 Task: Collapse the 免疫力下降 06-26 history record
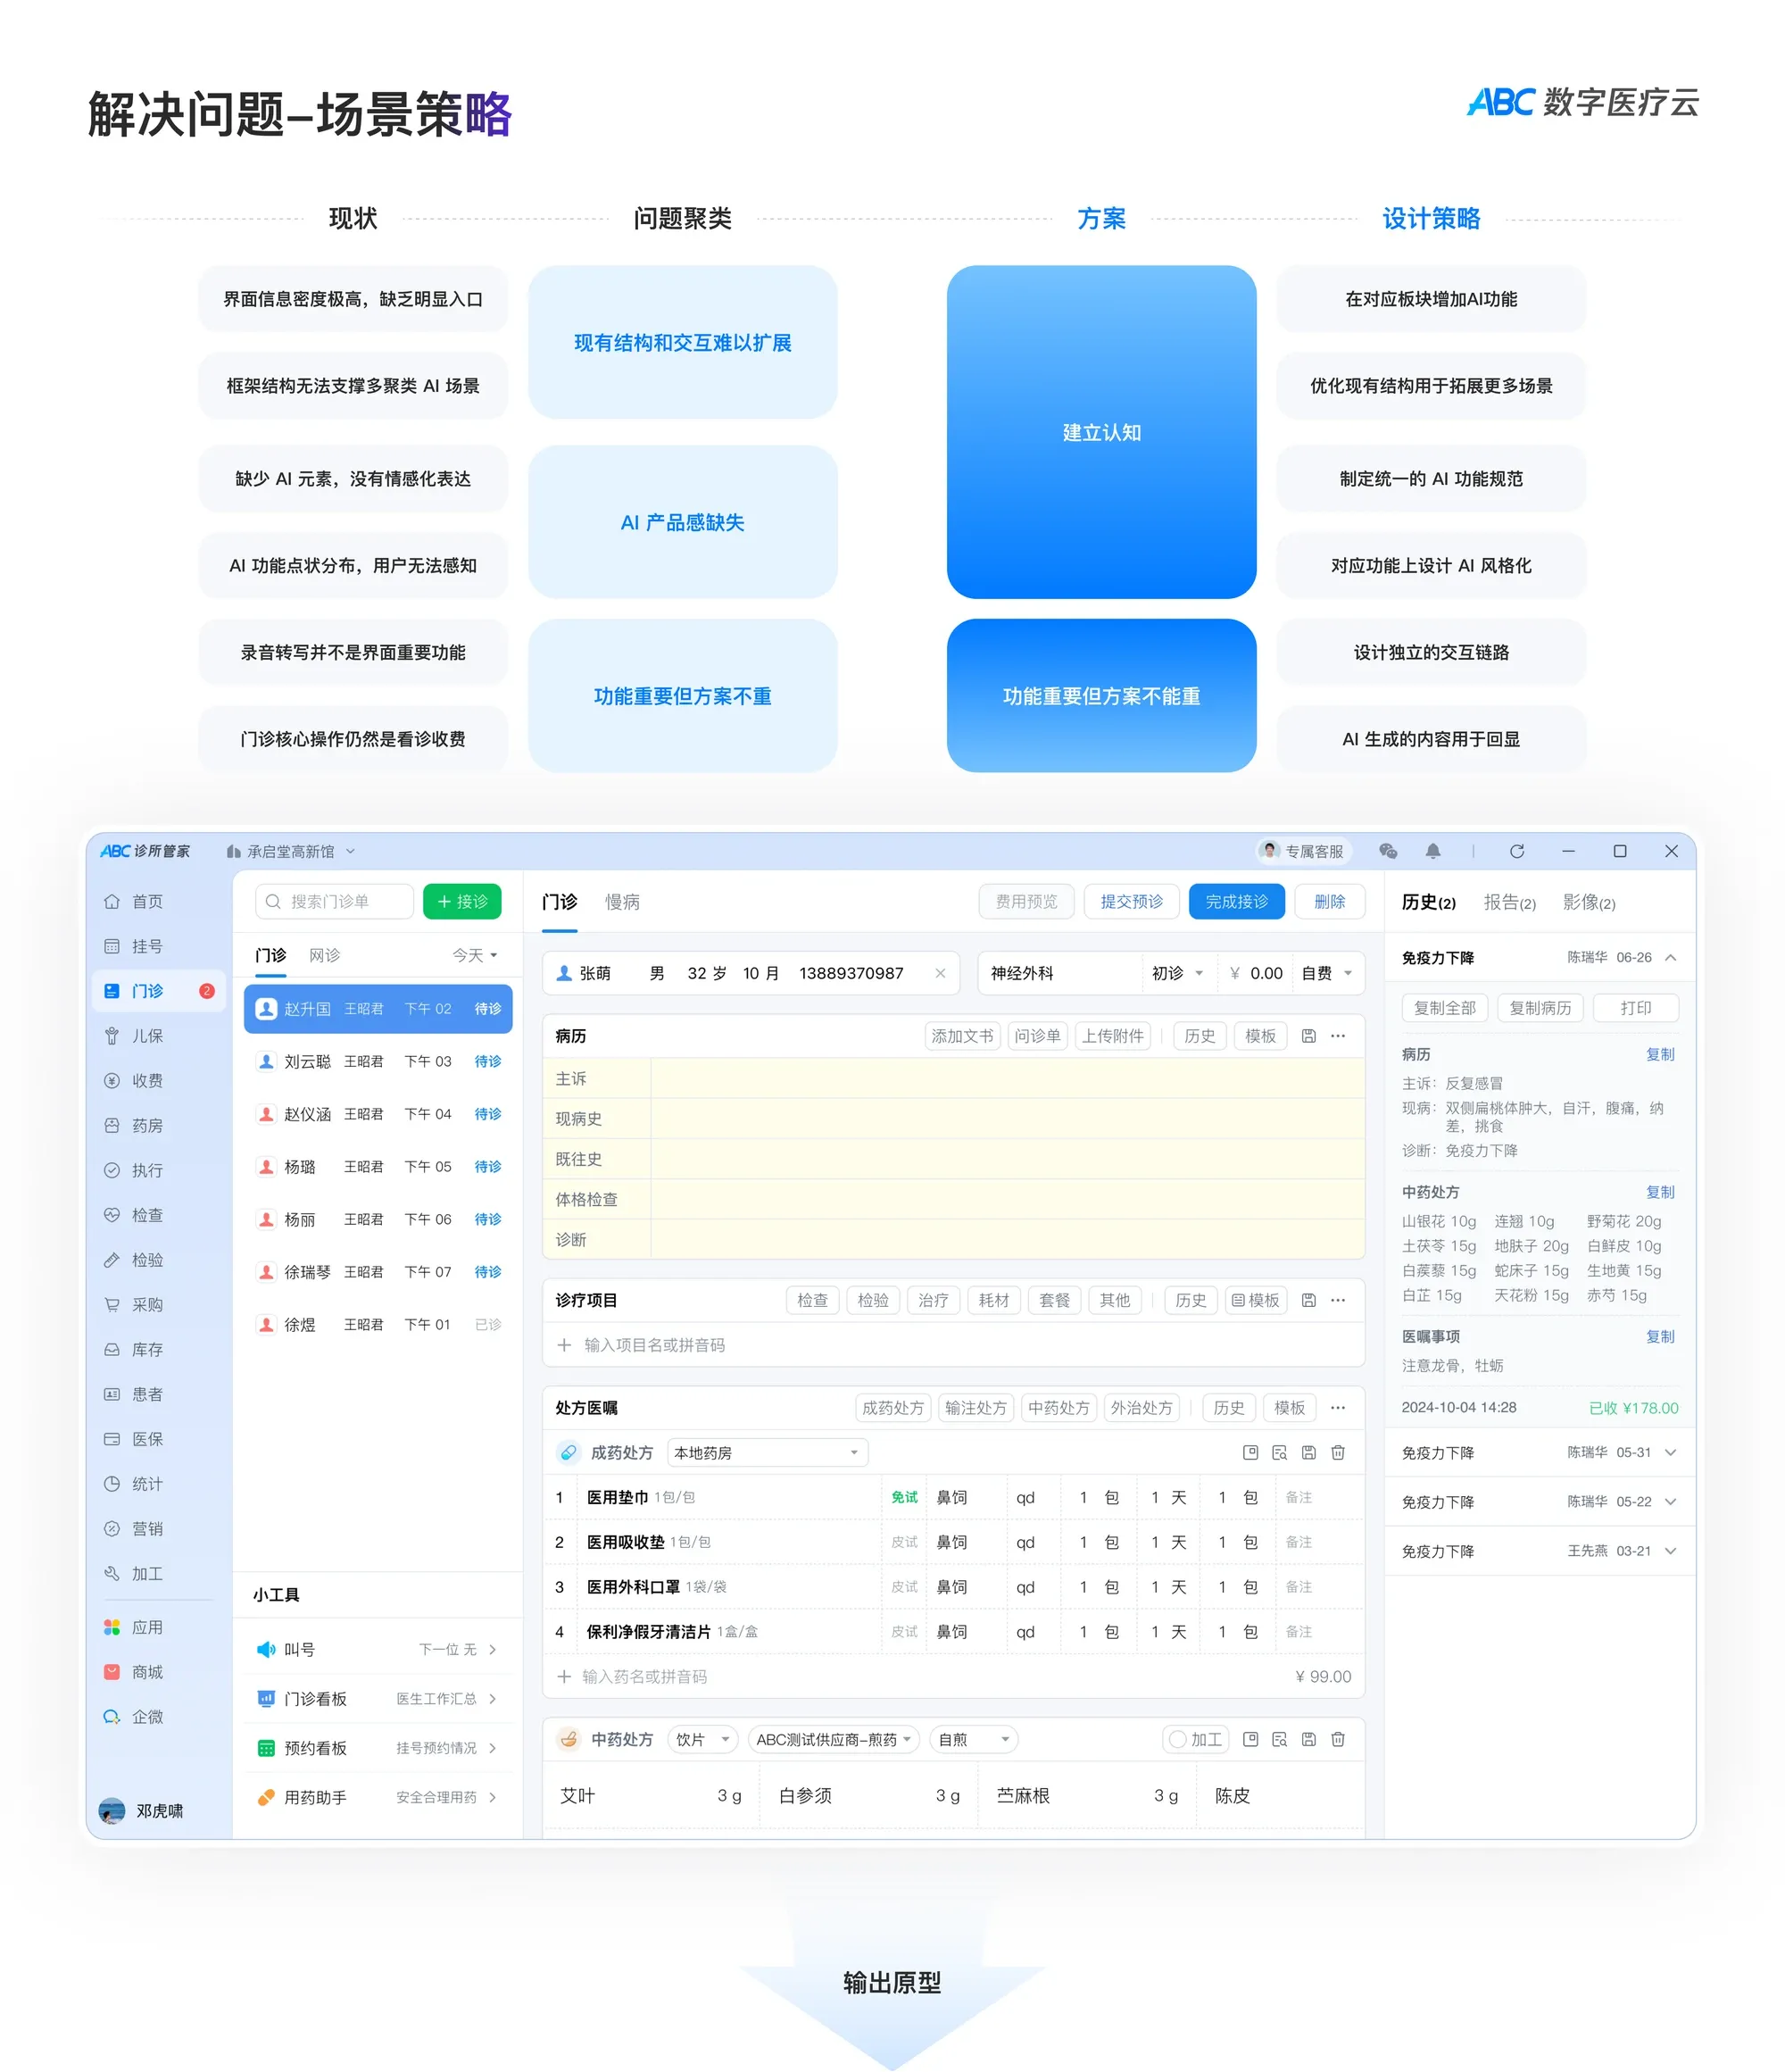click(1670, 957)
